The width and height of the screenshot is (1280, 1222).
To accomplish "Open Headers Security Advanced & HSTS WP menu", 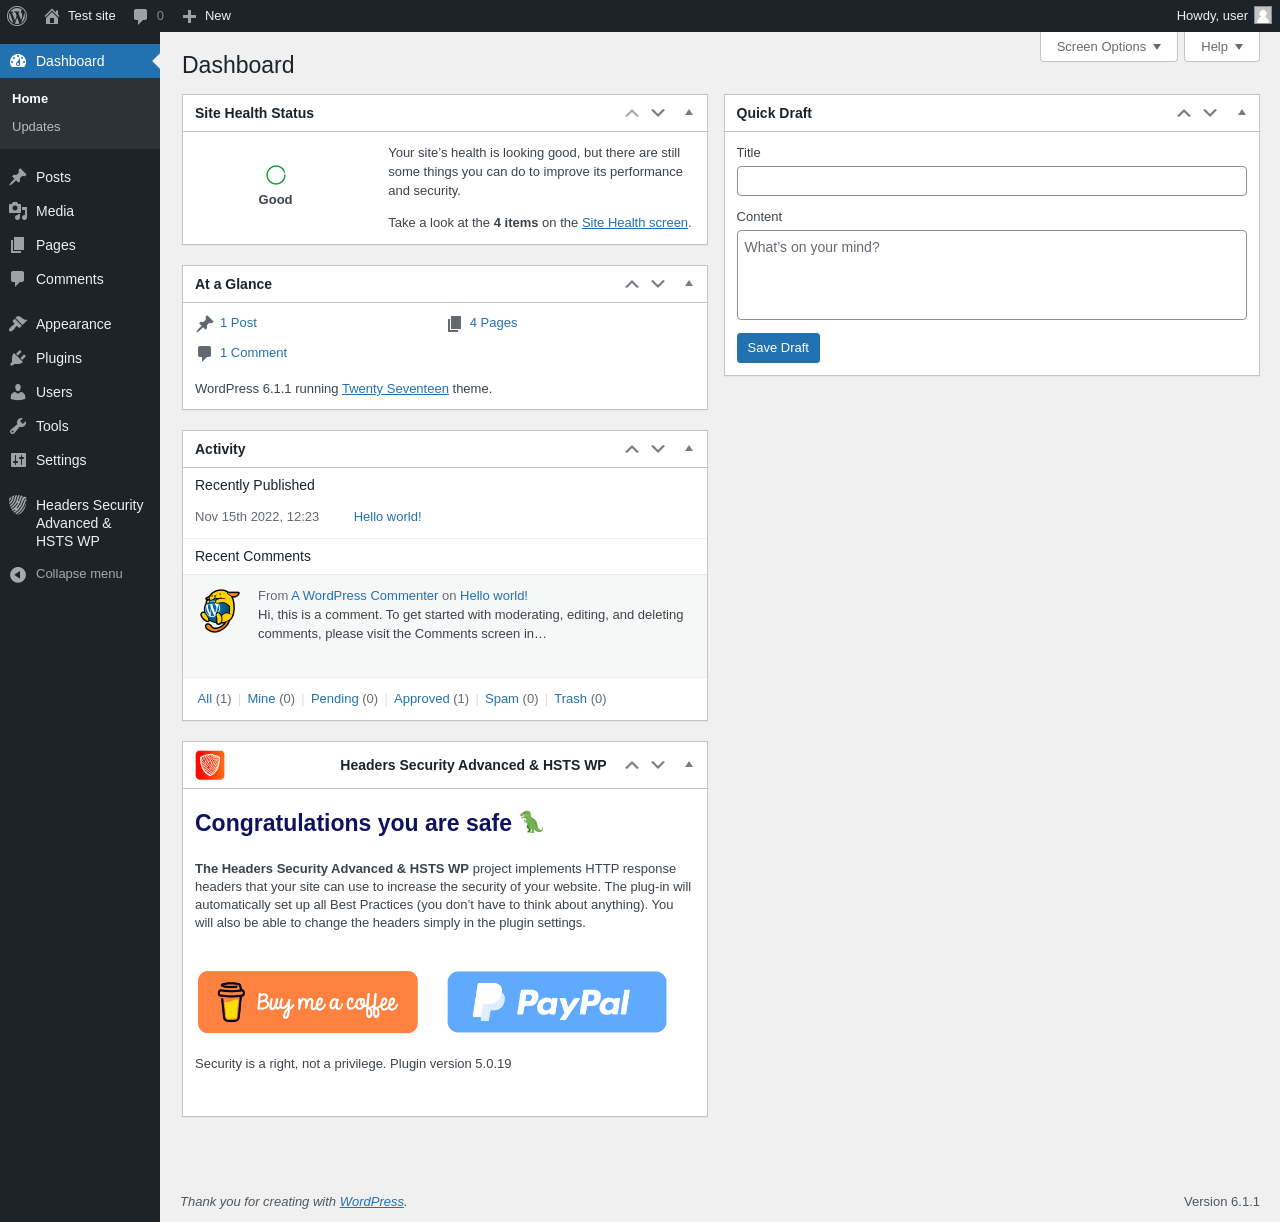I will pyautogui.click(x=80, y=523).
